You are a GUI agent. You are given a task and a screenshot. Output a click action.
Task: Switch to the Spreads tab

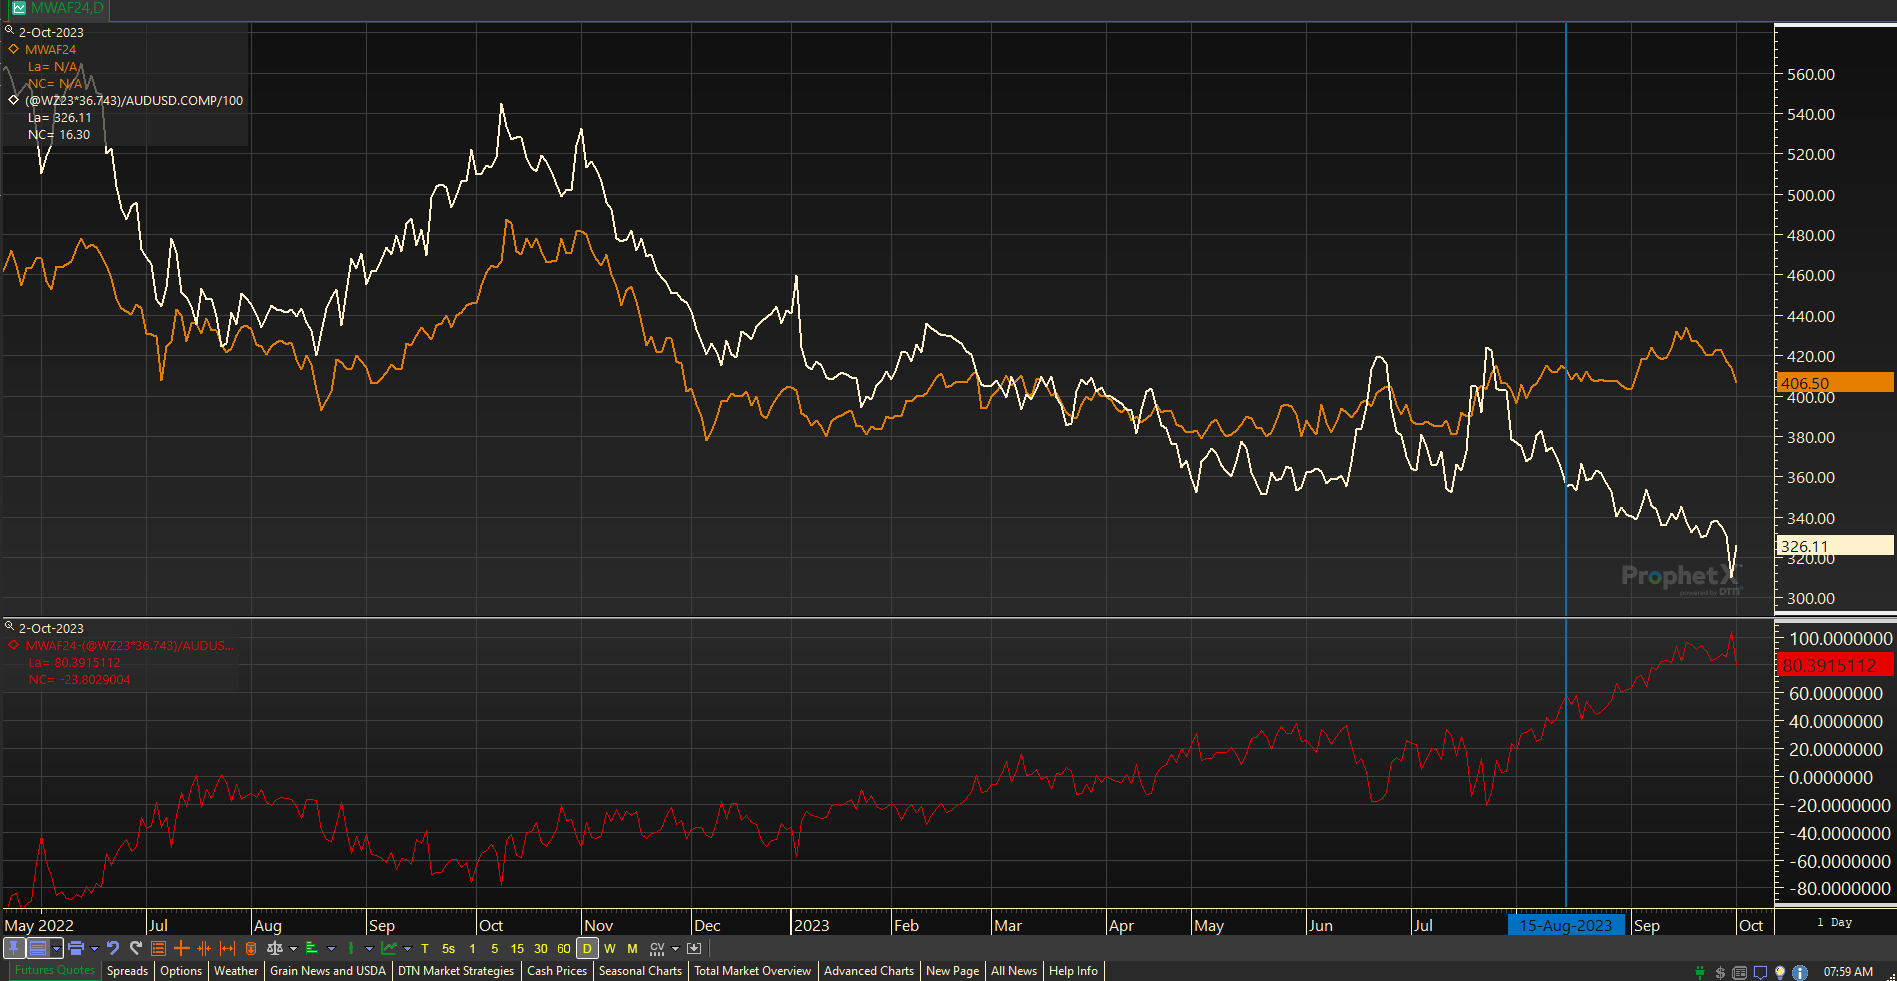point(127,971)
